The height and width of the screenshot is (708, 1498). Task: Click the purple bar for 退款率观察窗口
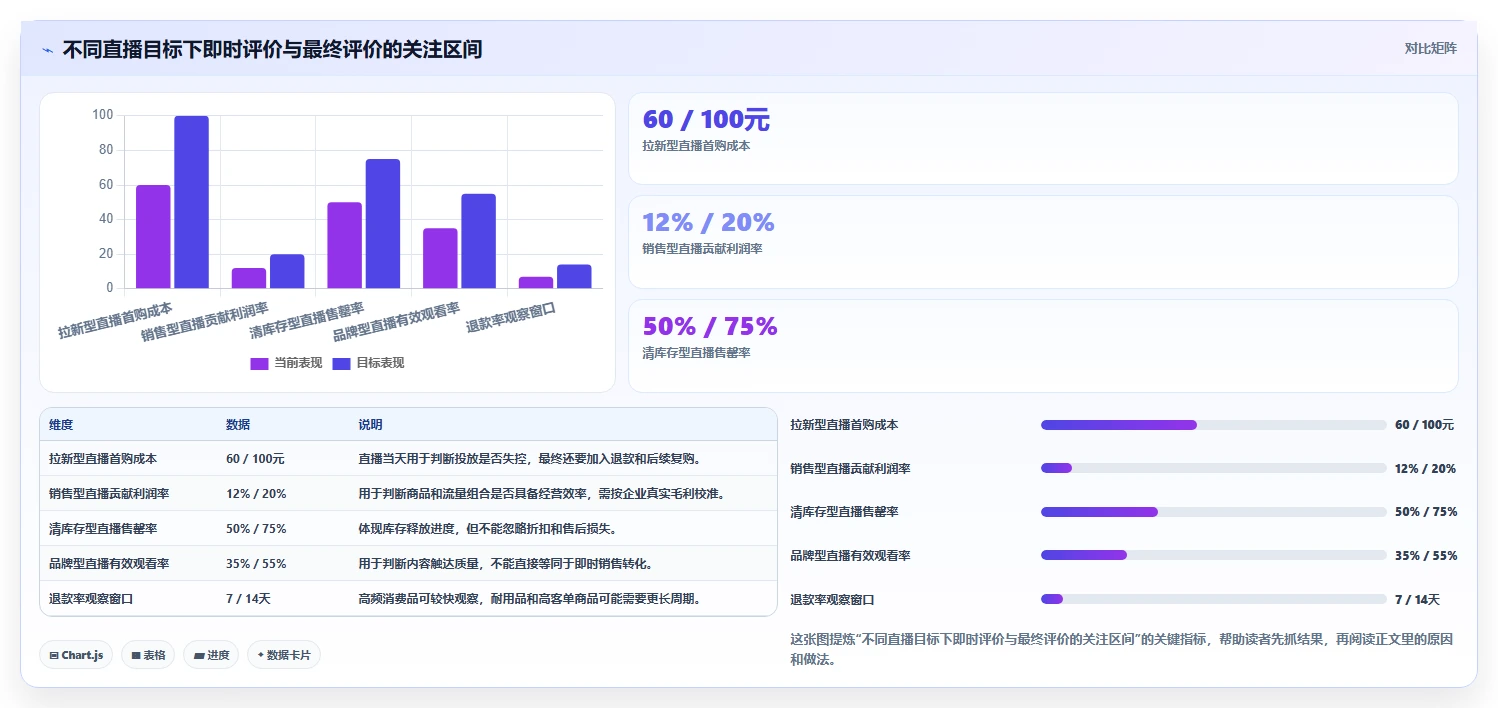point(536,283)
